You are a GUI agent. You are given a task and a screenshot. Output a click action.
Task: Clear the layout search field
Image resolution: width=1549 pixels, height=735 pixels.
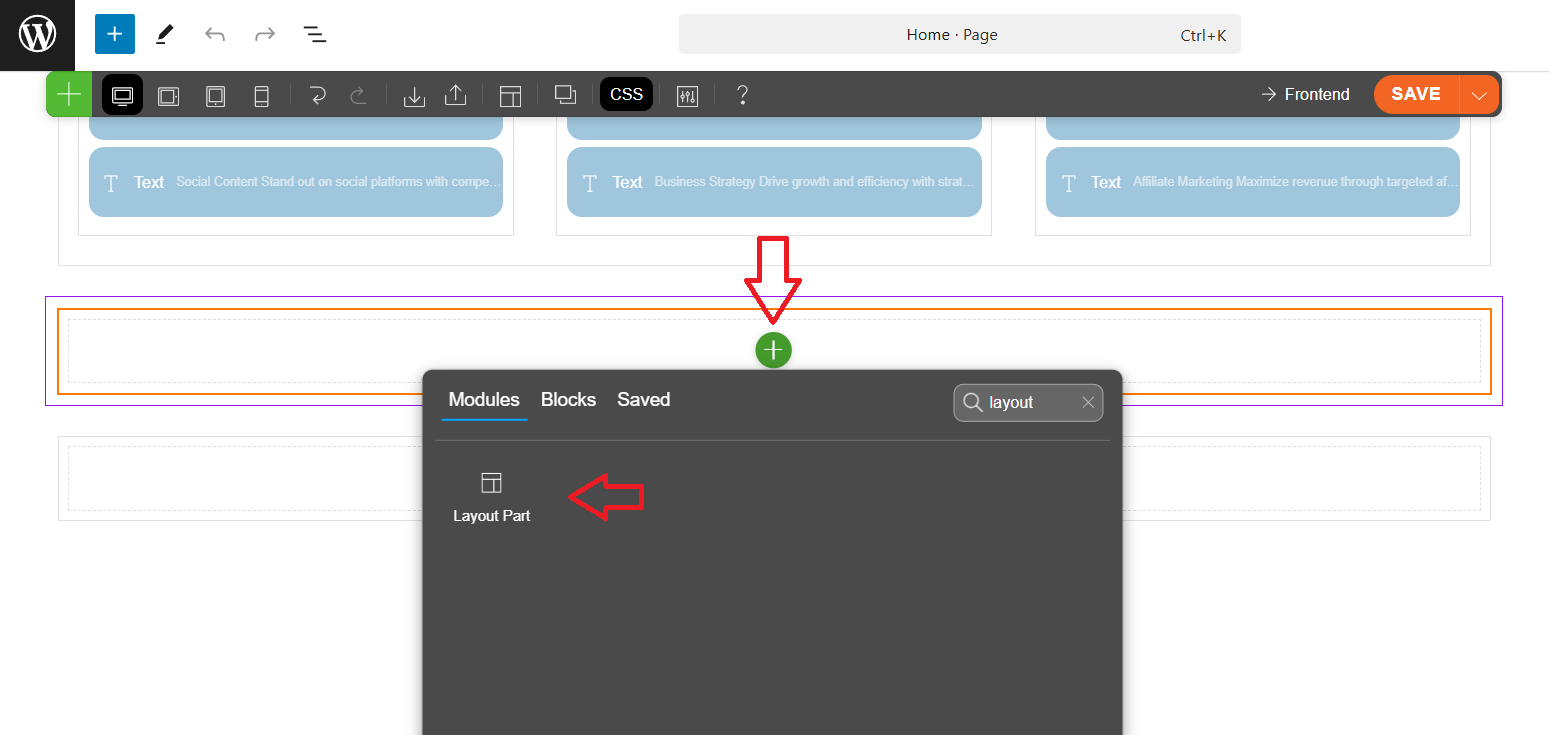click(1088, 403)
